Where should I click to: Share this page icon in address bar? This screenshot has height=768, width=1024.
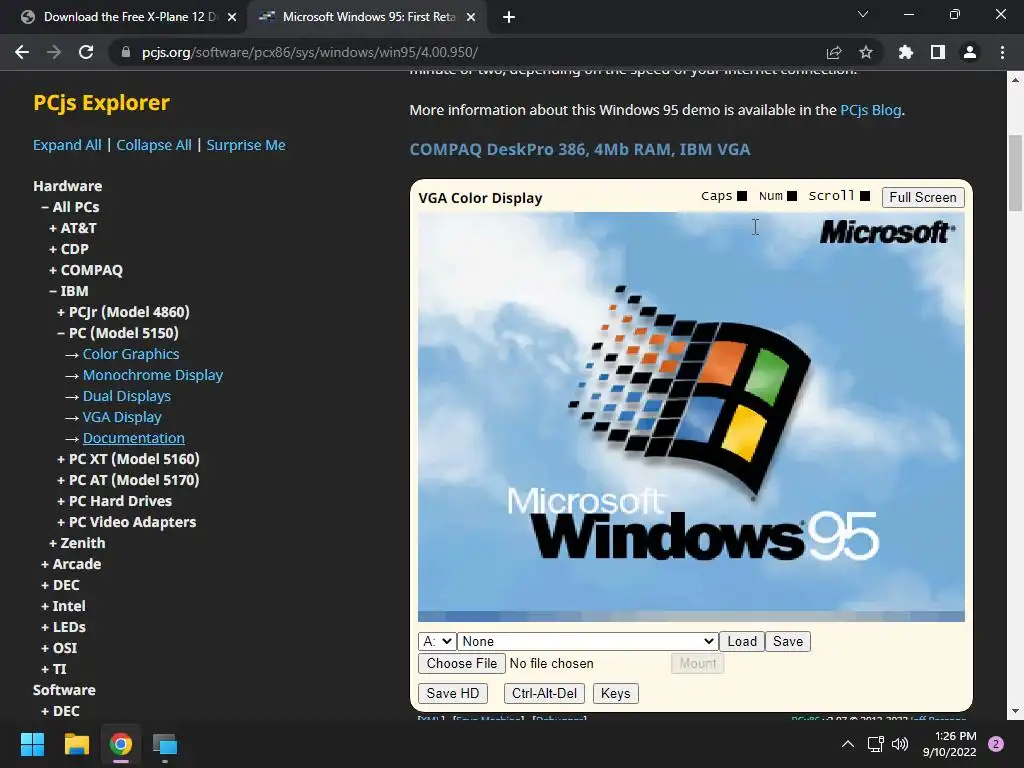pyautogui.click(x=834, y=52)
